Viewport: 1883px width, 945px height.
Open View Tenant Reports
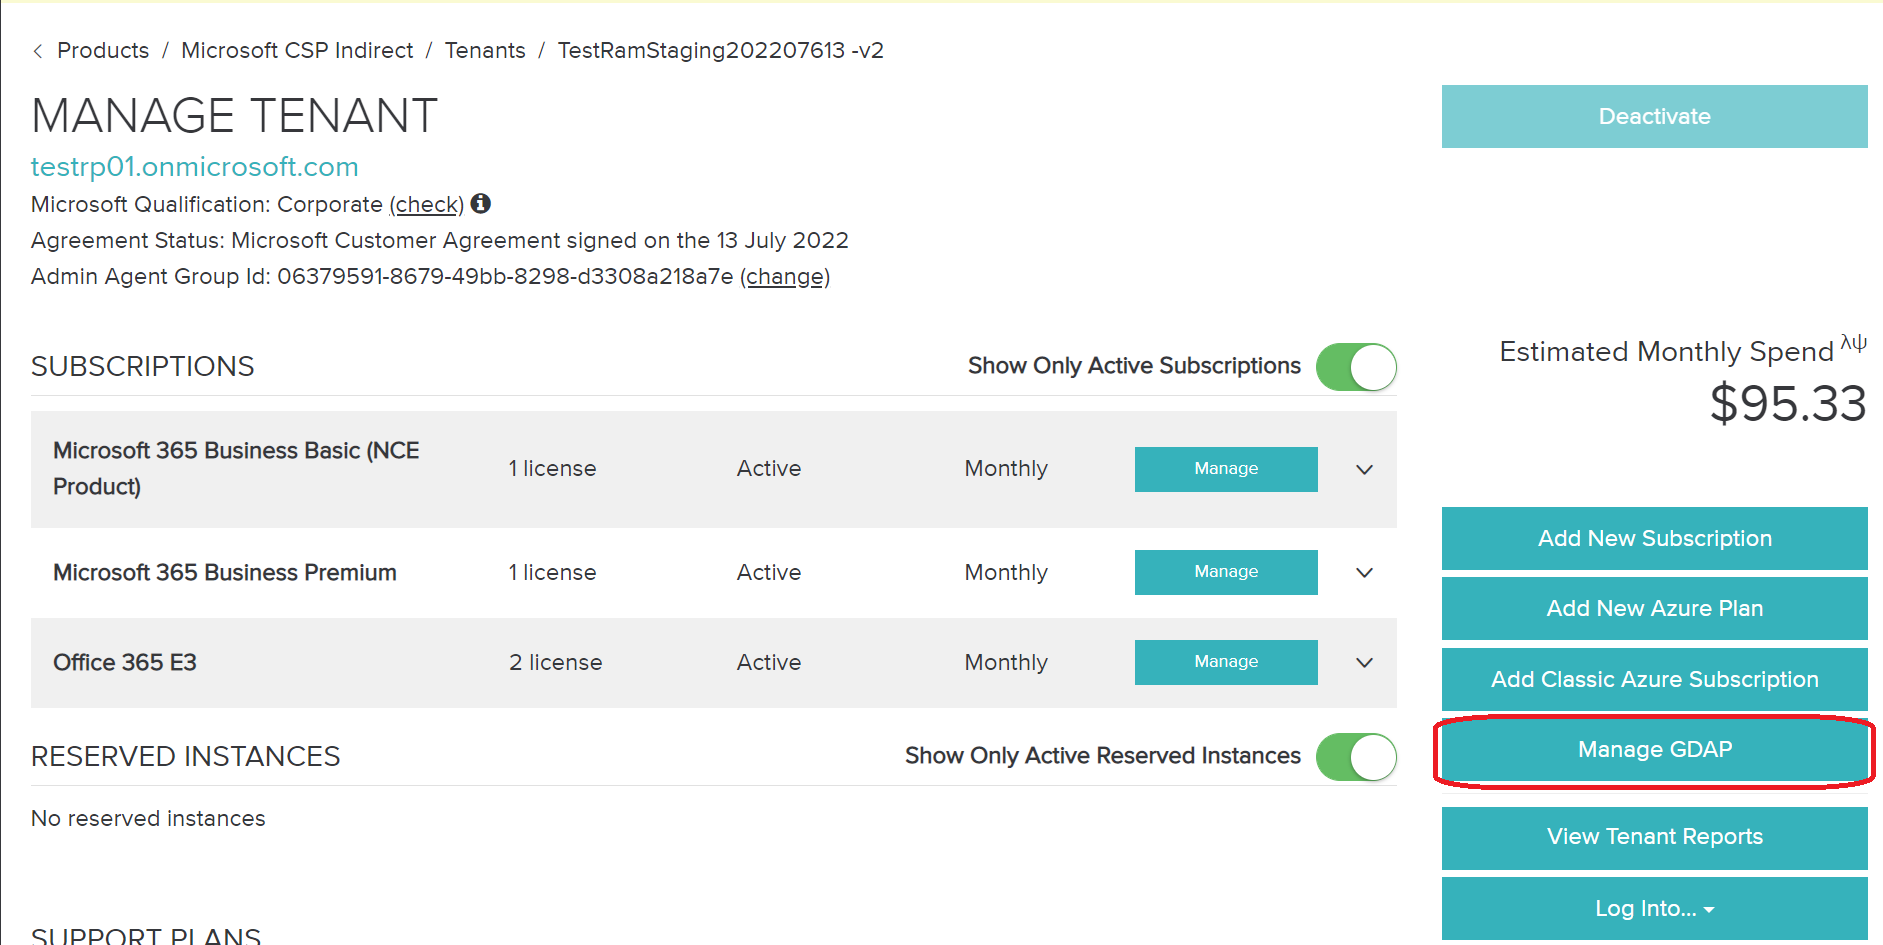[1654, 837]
